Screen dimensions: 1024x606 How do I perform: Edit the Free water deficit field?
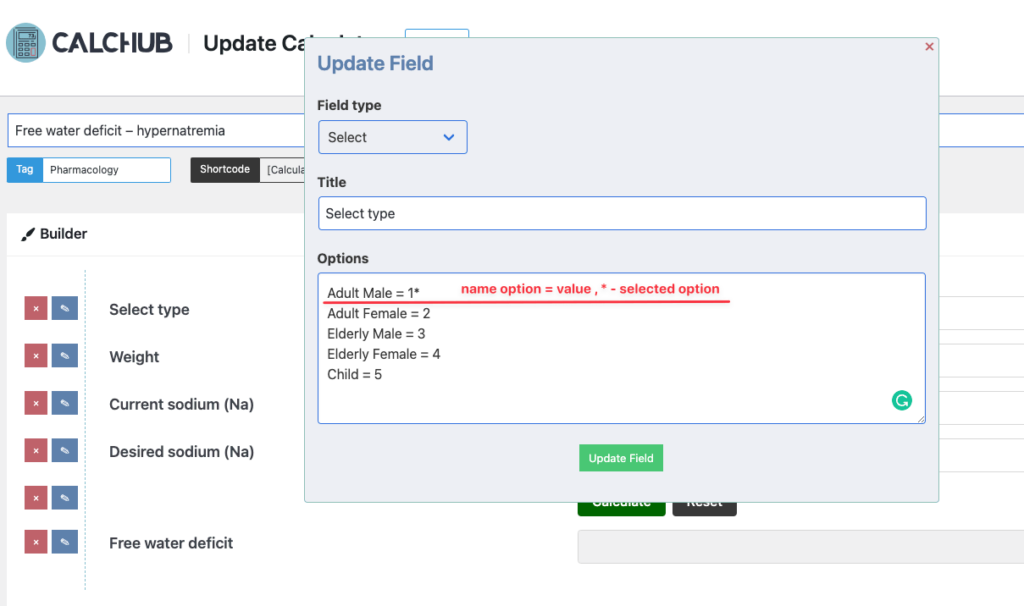(64, 543)
